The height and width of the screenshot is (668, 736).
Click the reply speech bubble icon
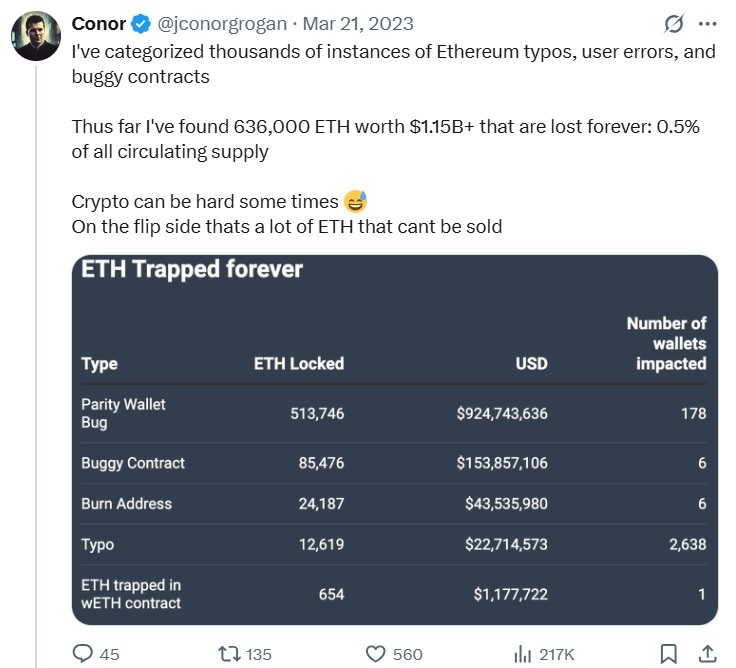83,653
